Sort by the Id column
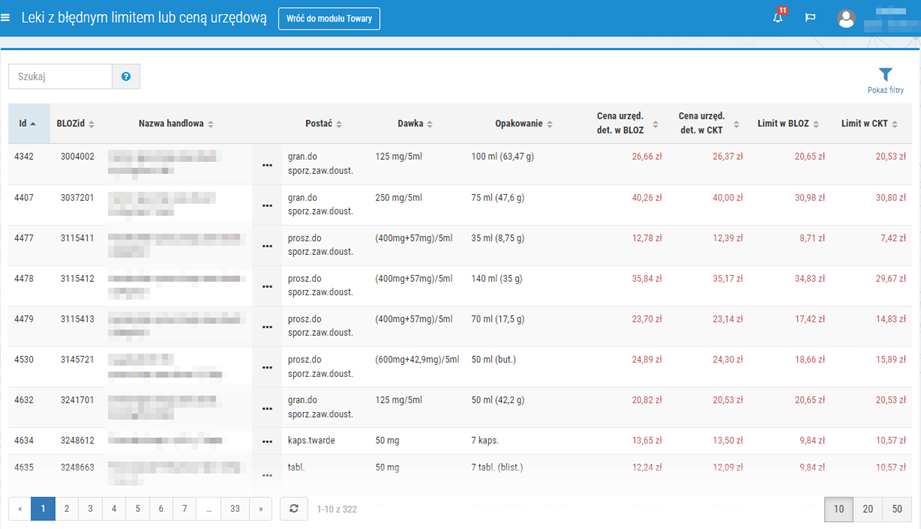 pyautogui.click(x=28, y=123)
